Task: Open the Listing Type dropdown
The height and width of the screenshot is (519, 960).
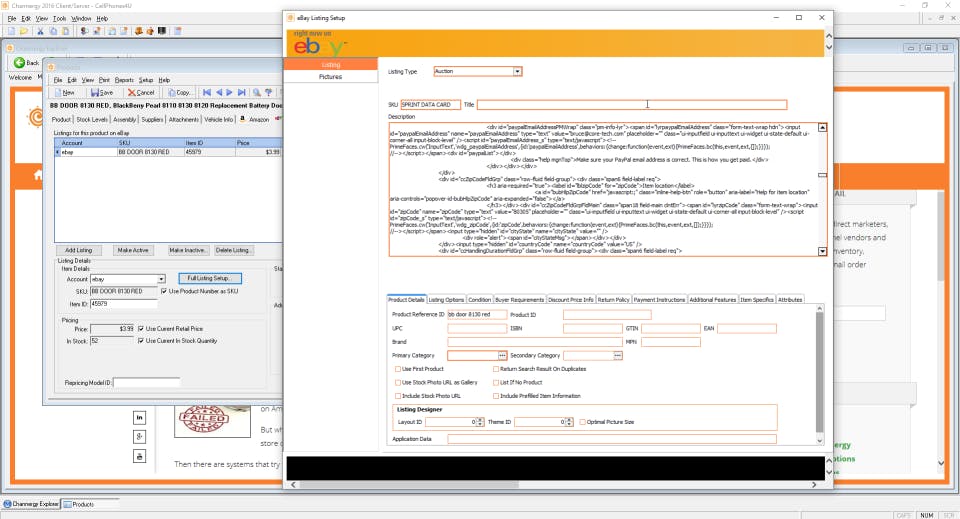Action: (517, 72)
